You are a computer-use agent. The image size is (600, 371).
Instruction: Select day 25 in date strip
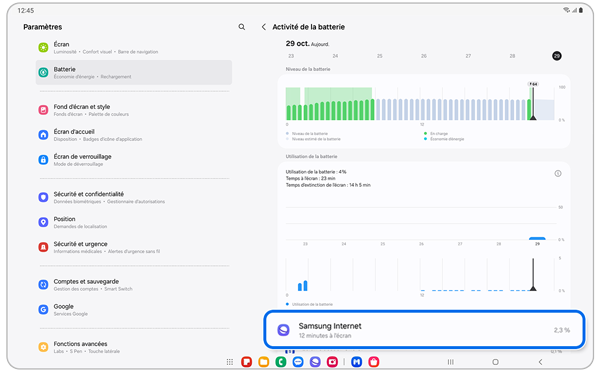coord(380,56)
